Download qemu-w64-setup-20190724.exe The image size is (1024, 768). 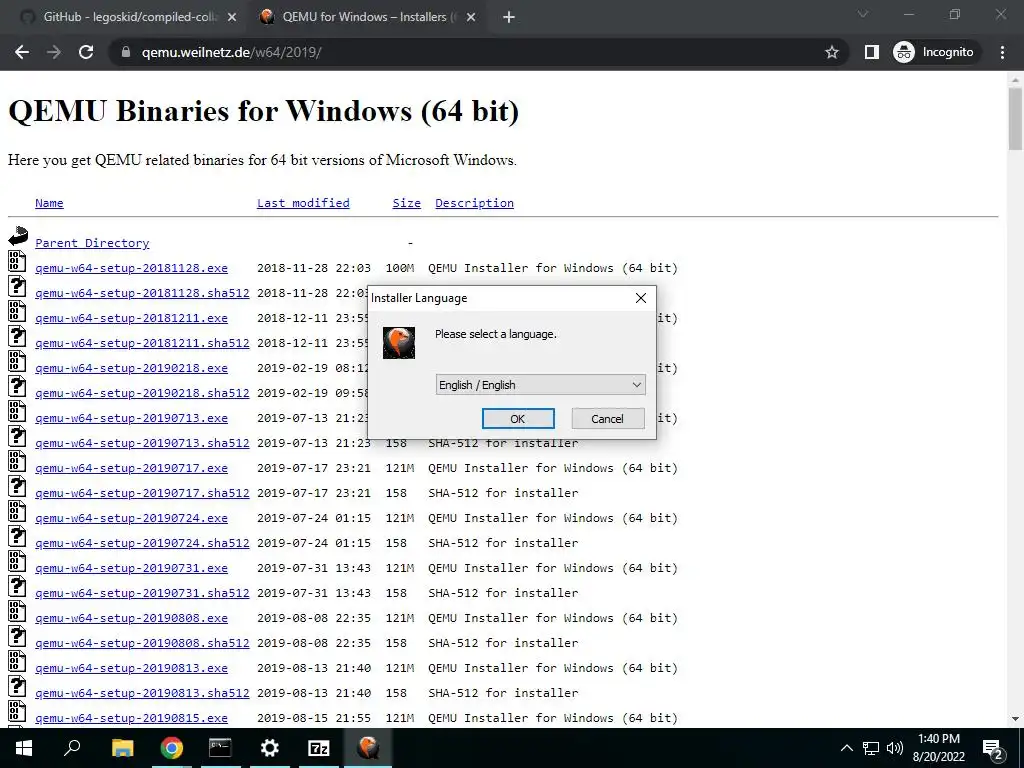131,518
